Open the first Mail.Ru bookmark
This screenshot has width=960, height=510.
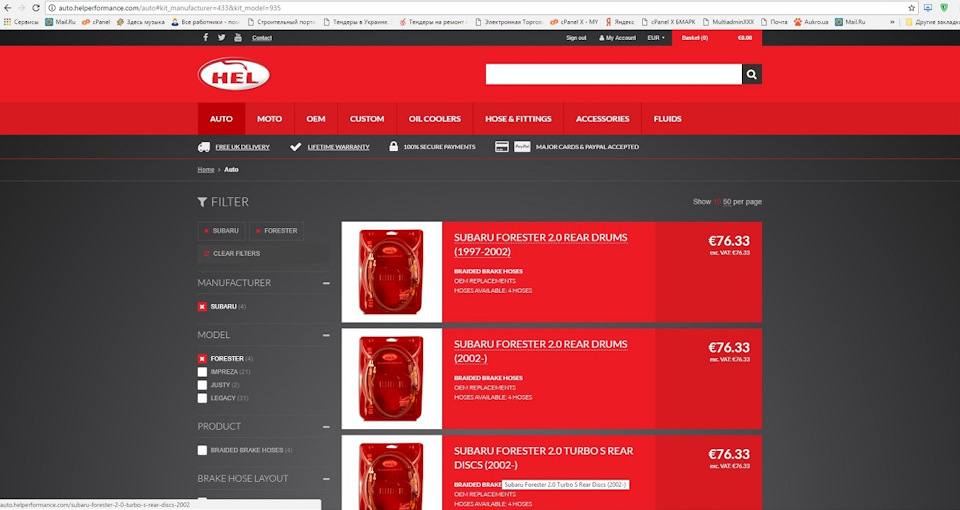point(60,21)
